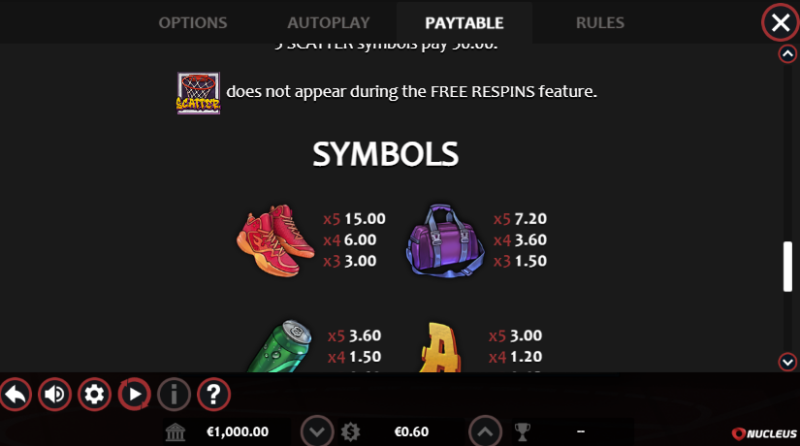Click the back arrow icon
Image resolution: width=800 pixels, height=446 pixels.
pos(16,394)
